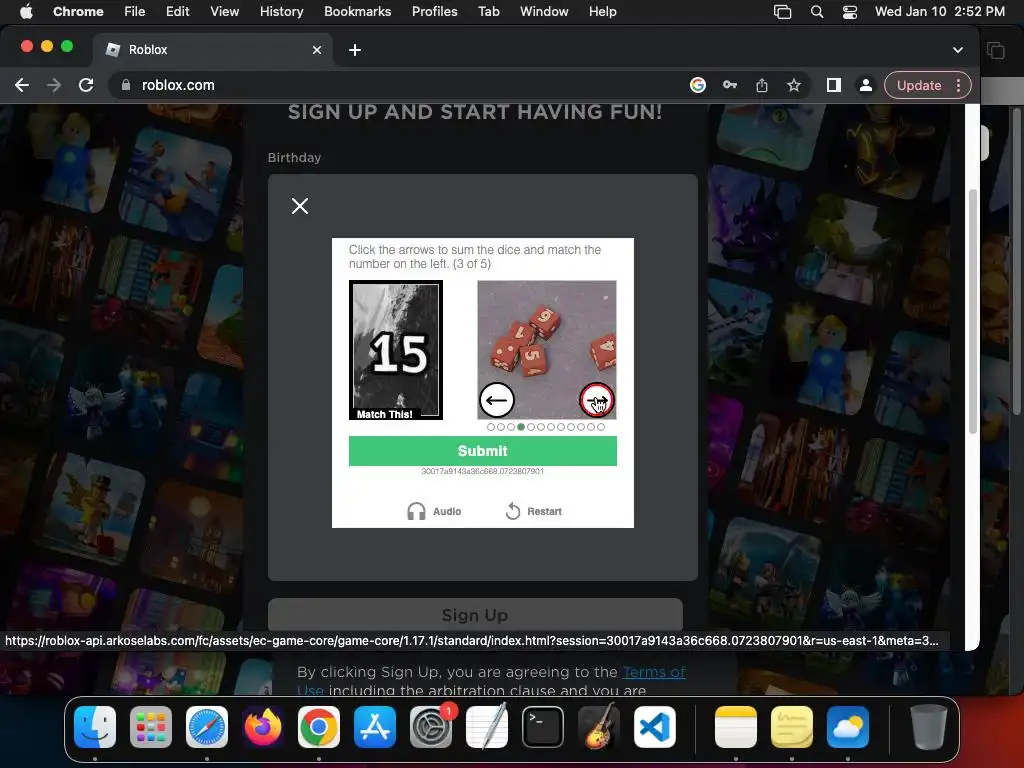Open Weather from the Dock
This screenshot has height=768, width=1024.
point(848,727)
